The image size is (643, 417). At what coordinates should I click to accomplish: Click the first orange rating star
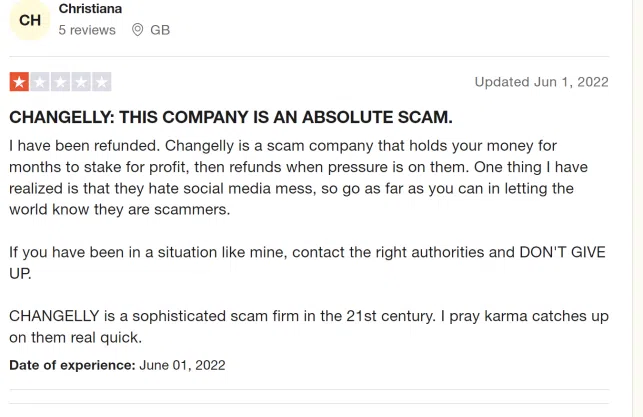click(x=19, y=82)
